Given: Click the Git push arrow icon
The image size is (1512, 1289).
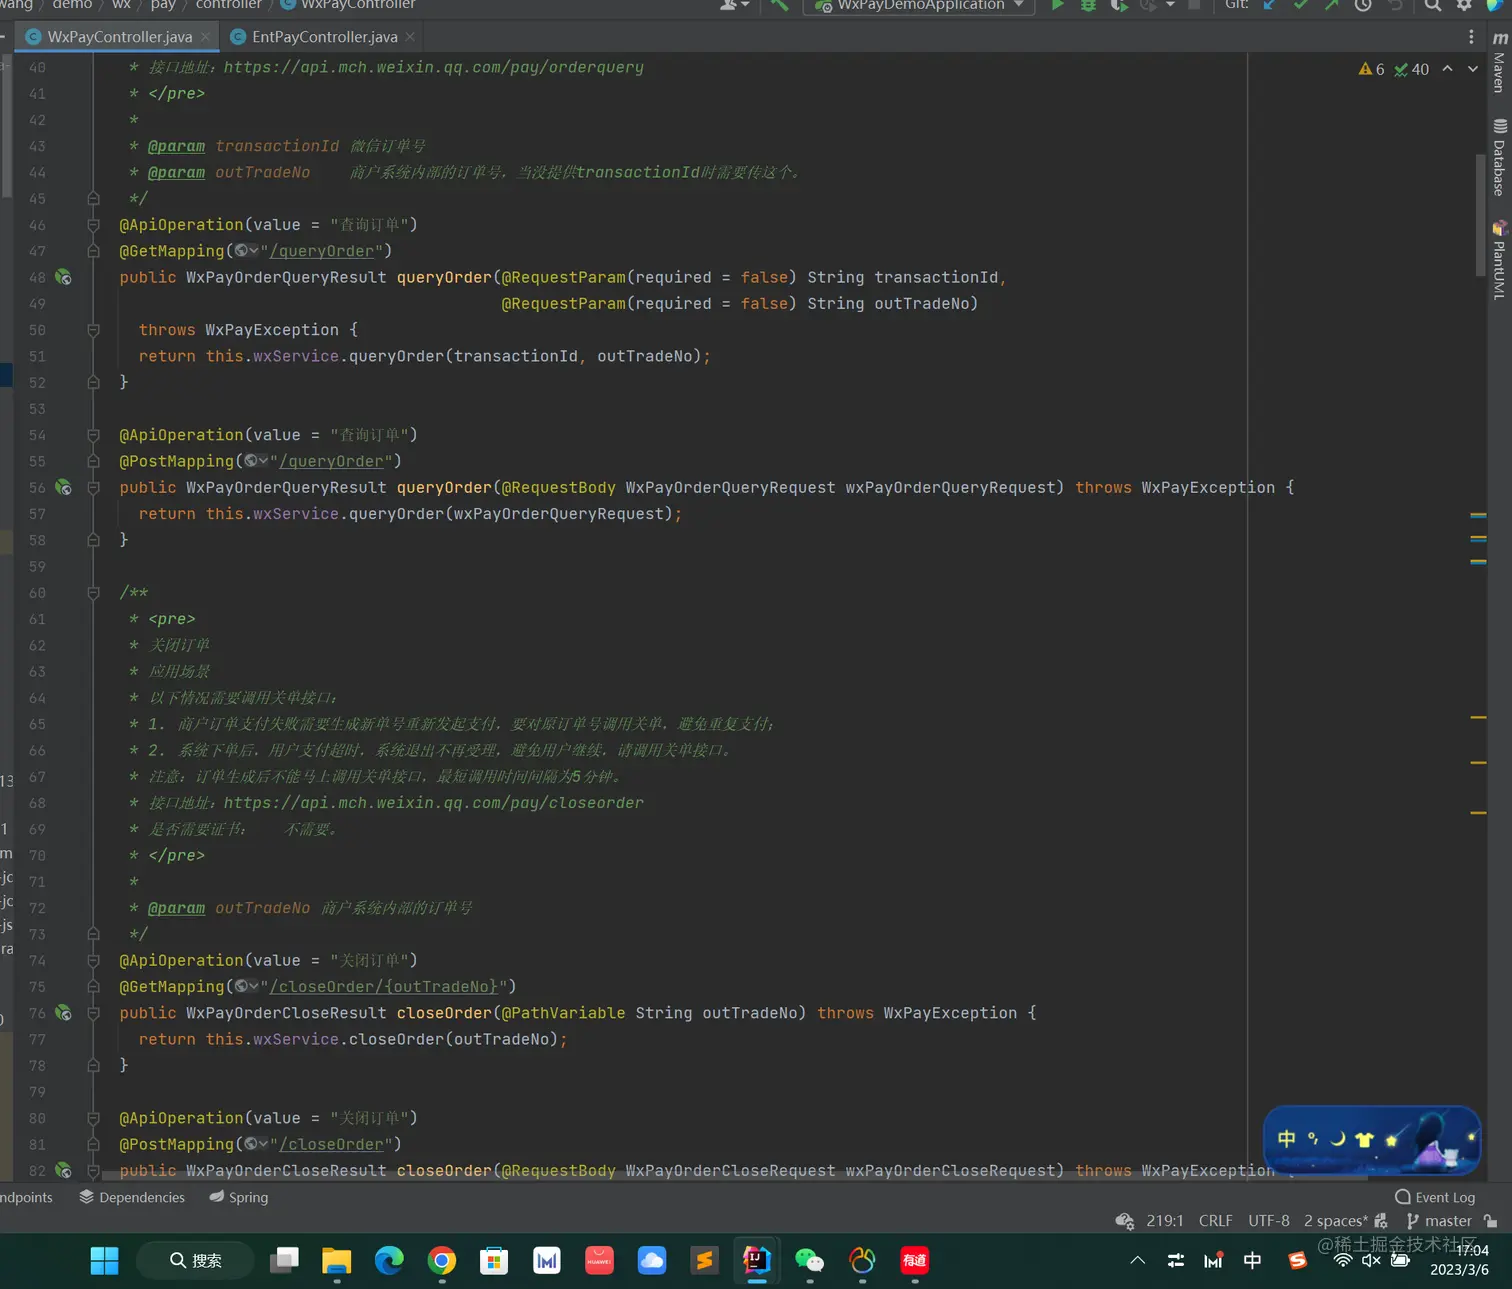Looking at the screenshot, I should 1331,5.
